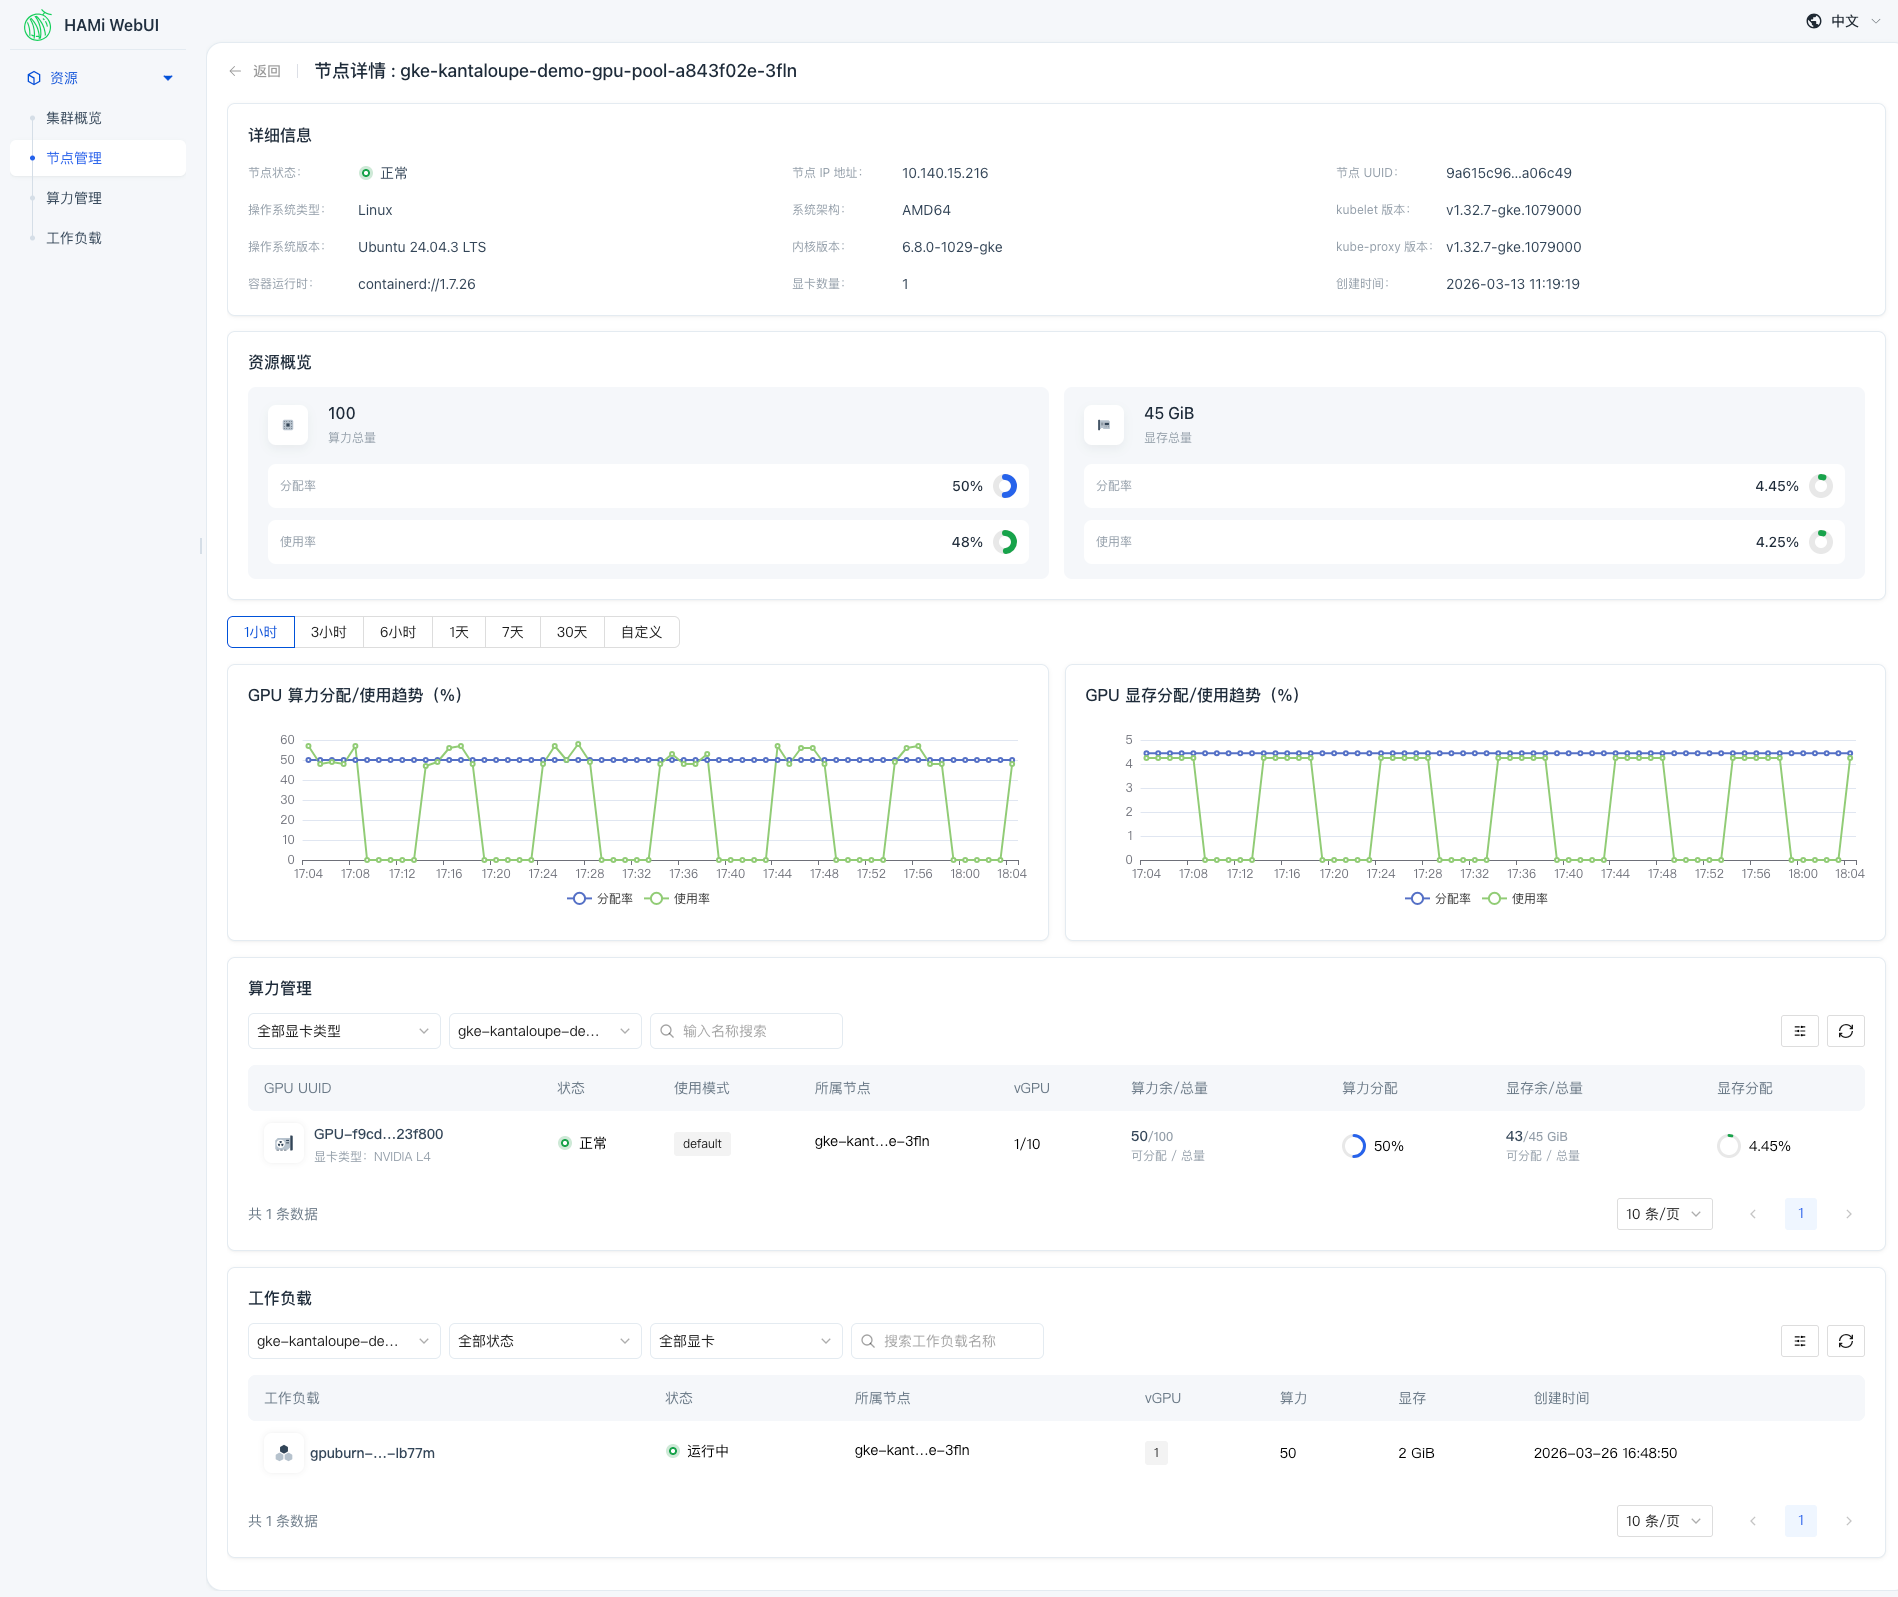Open the gpuburn workload link
This screenshot has width=1898, height=1597.
tap(372, 1453)
